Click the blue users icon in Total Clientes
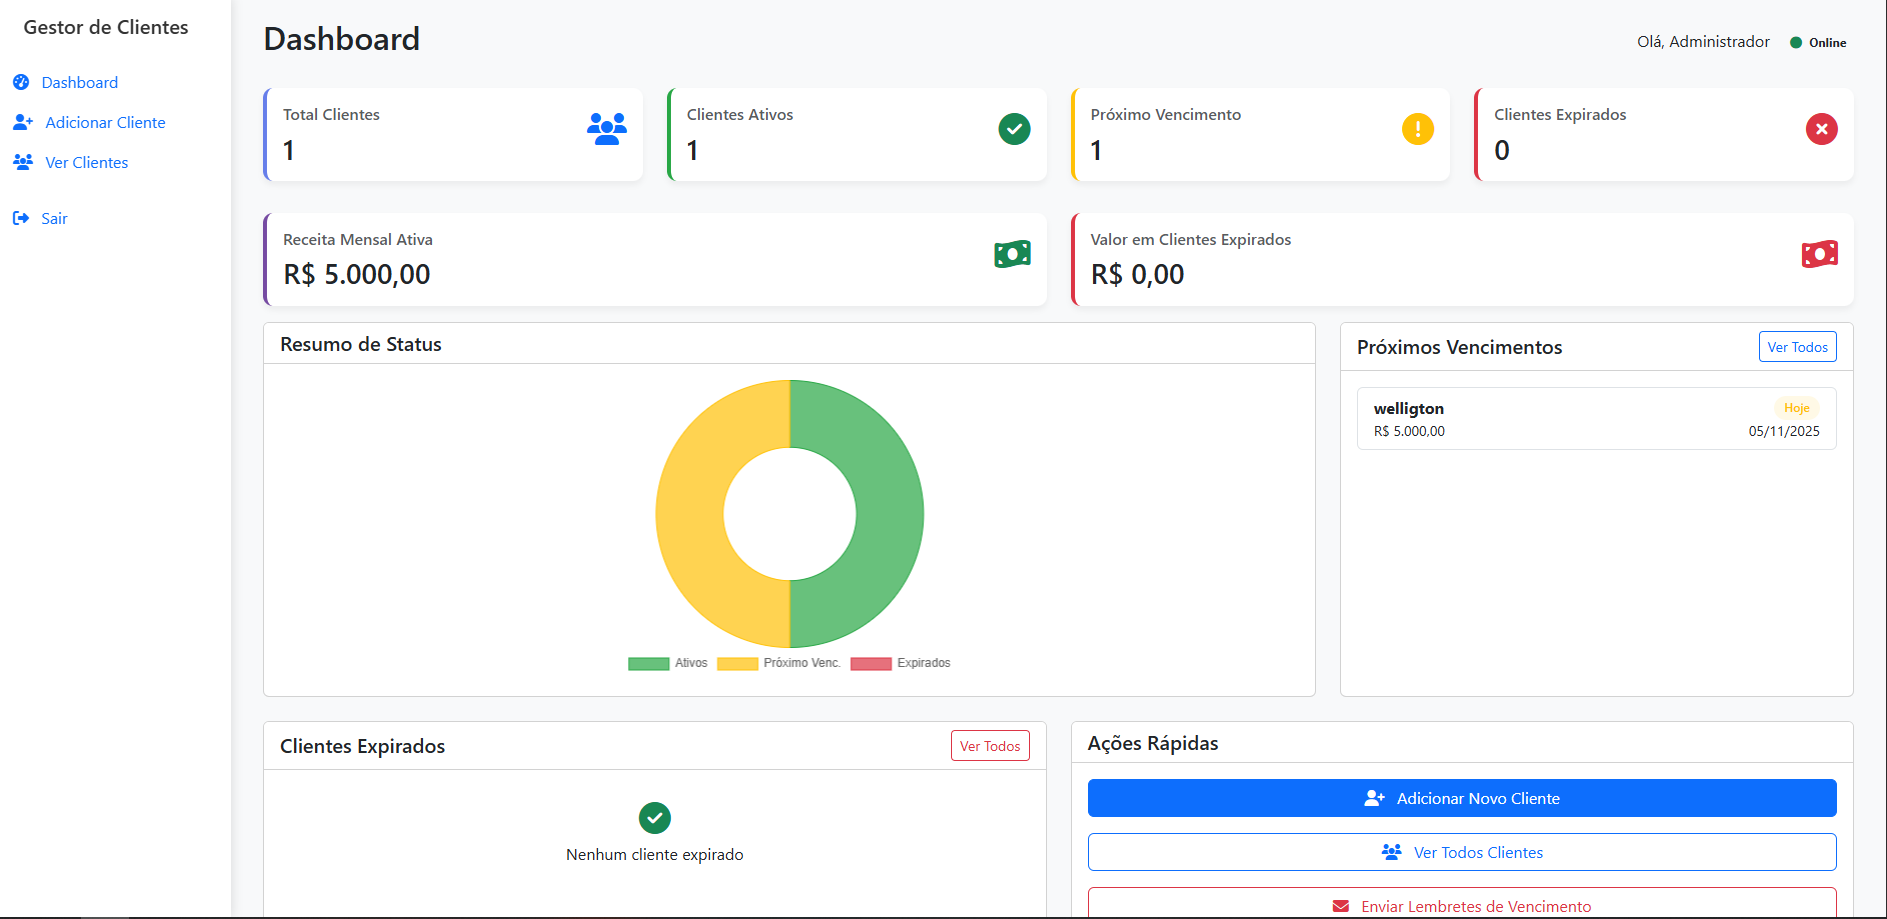Image resolution: width=1887 pixels, height=919 pixels. click(x=606, y=129)
